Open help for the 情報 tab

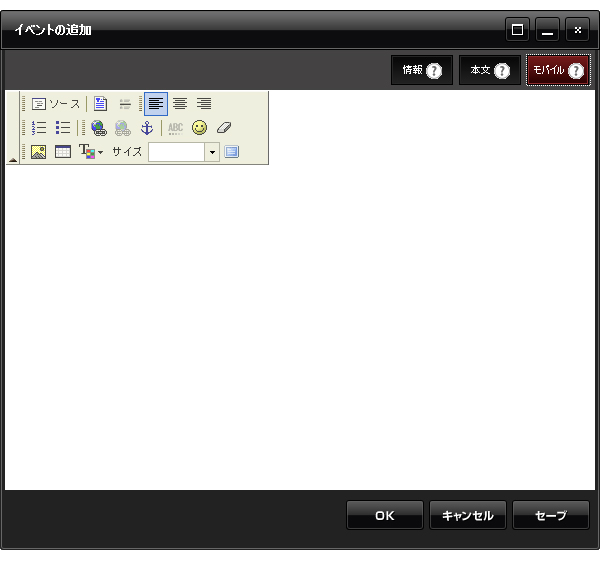pos(434,71)
